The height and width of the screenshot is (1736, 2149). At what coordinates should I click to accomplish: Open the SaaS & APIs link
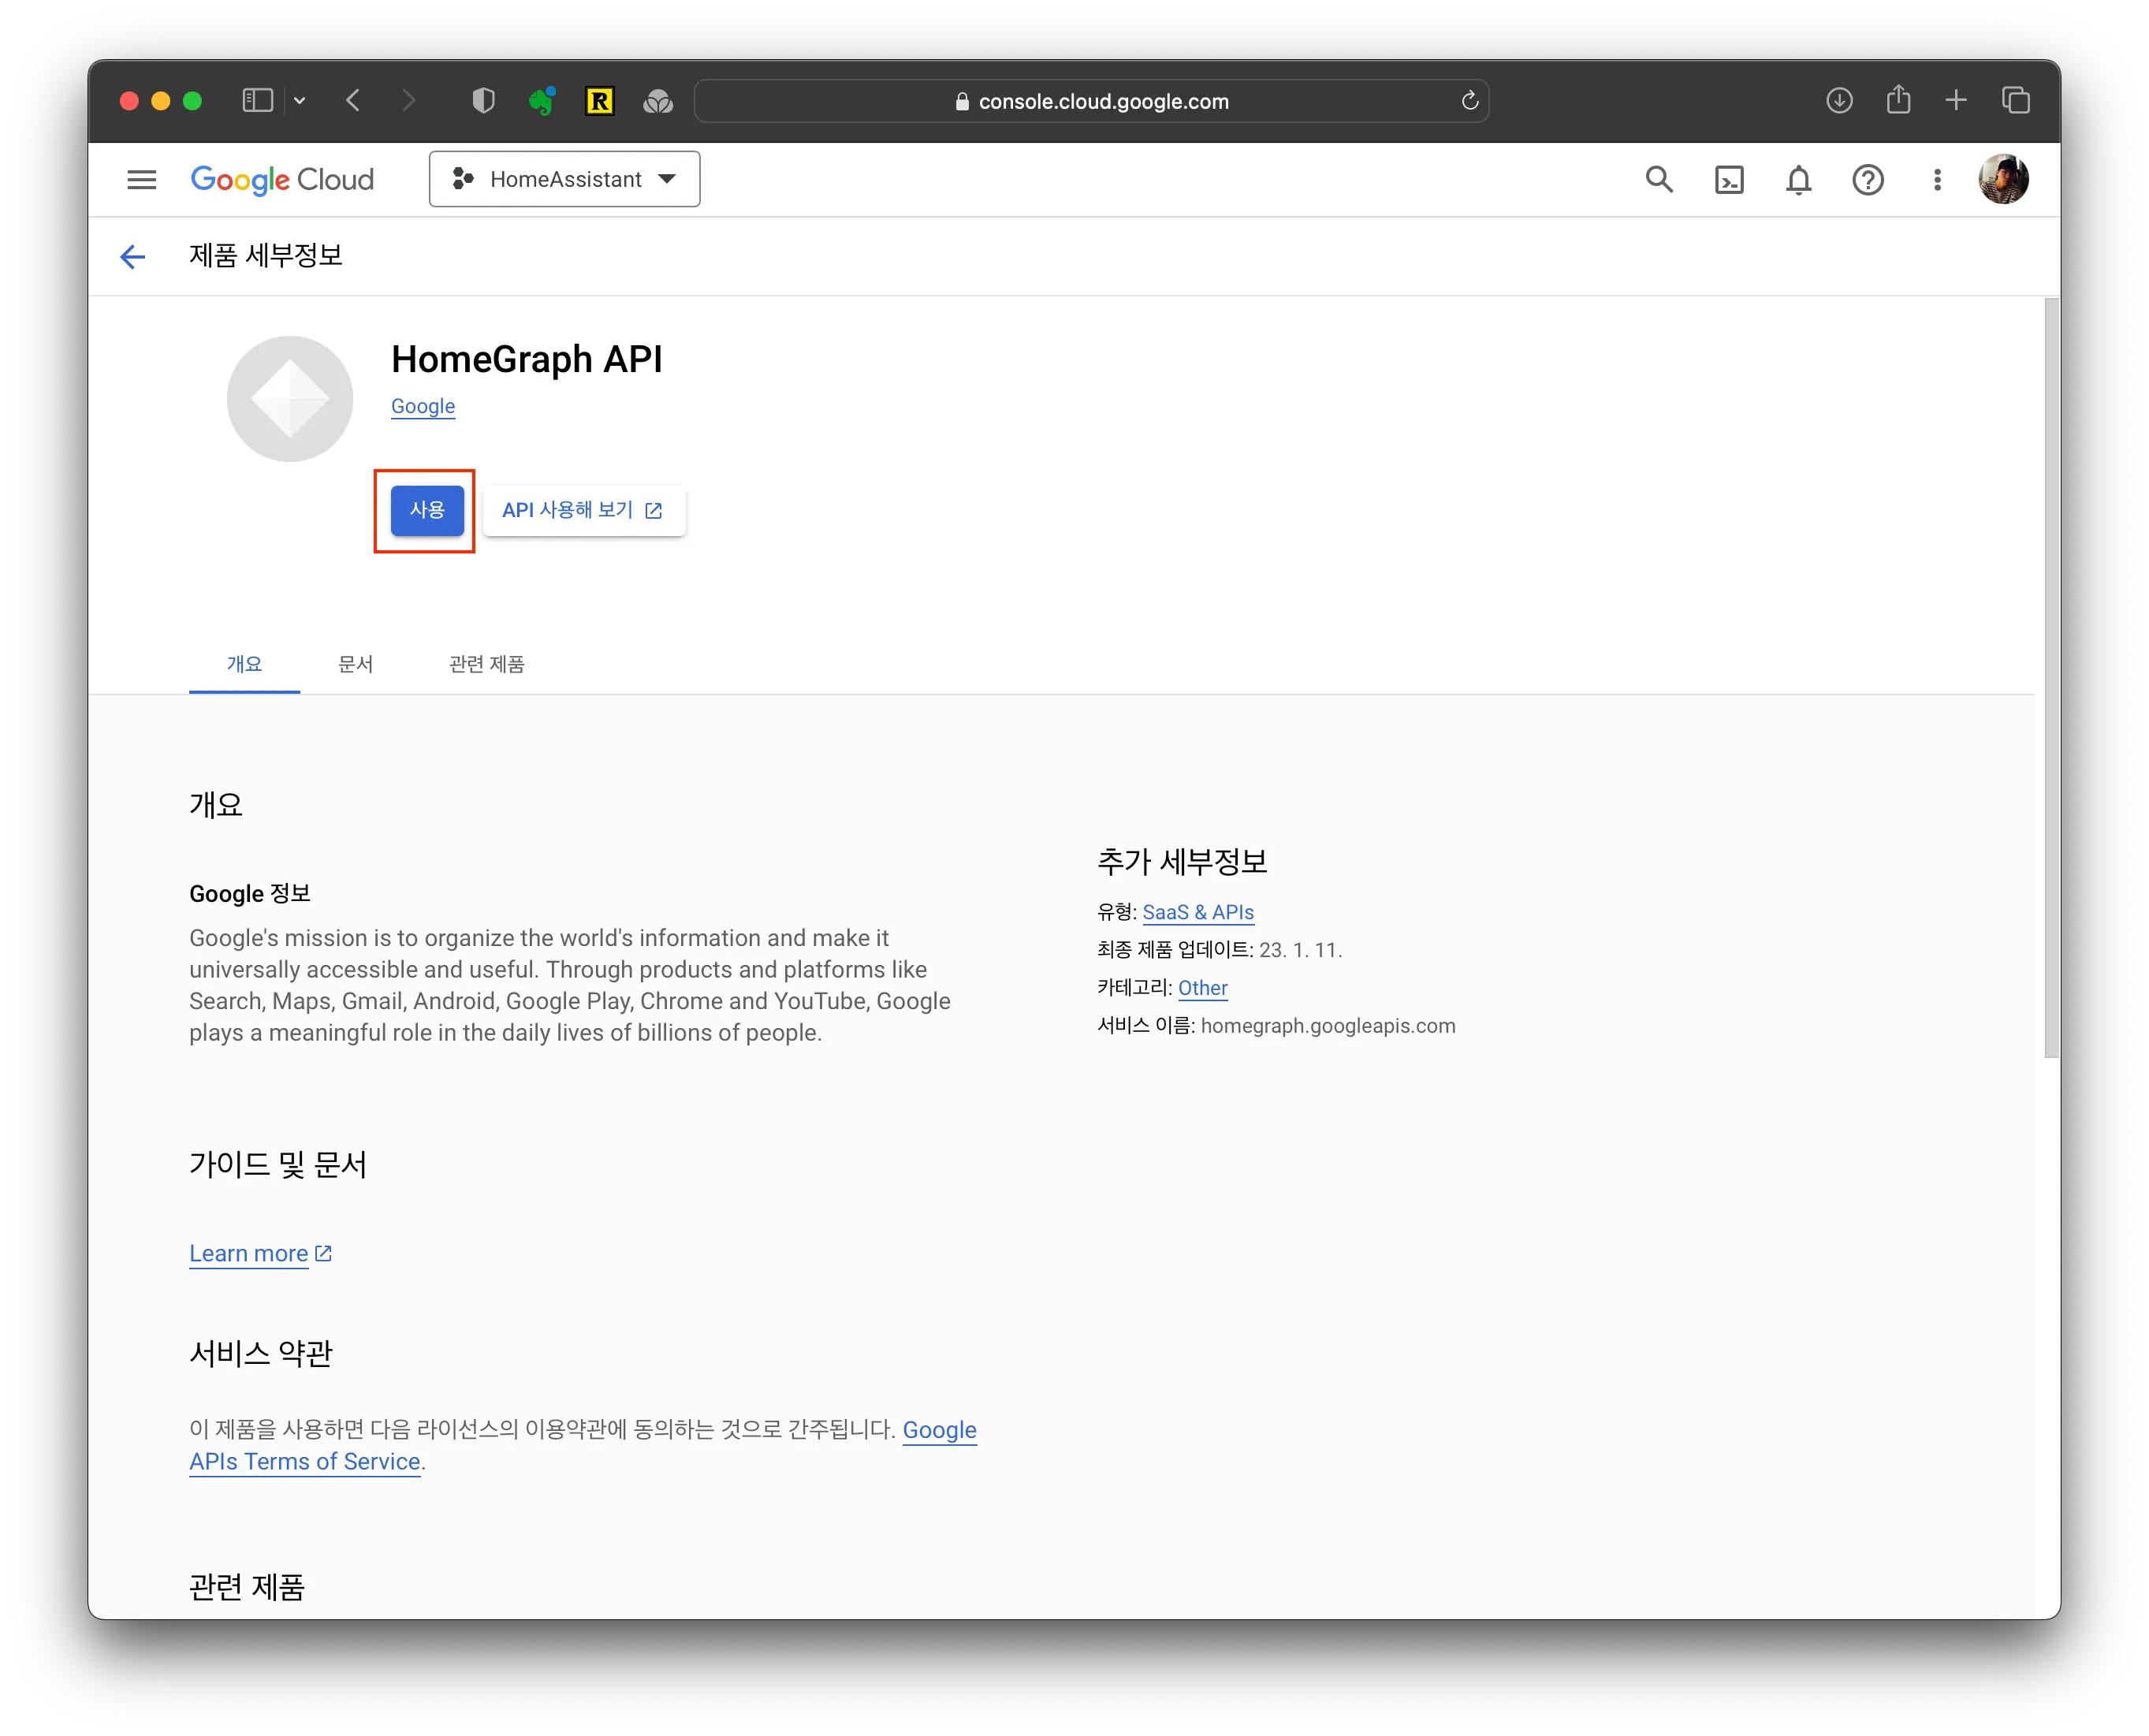click(x=1198, y=912)
